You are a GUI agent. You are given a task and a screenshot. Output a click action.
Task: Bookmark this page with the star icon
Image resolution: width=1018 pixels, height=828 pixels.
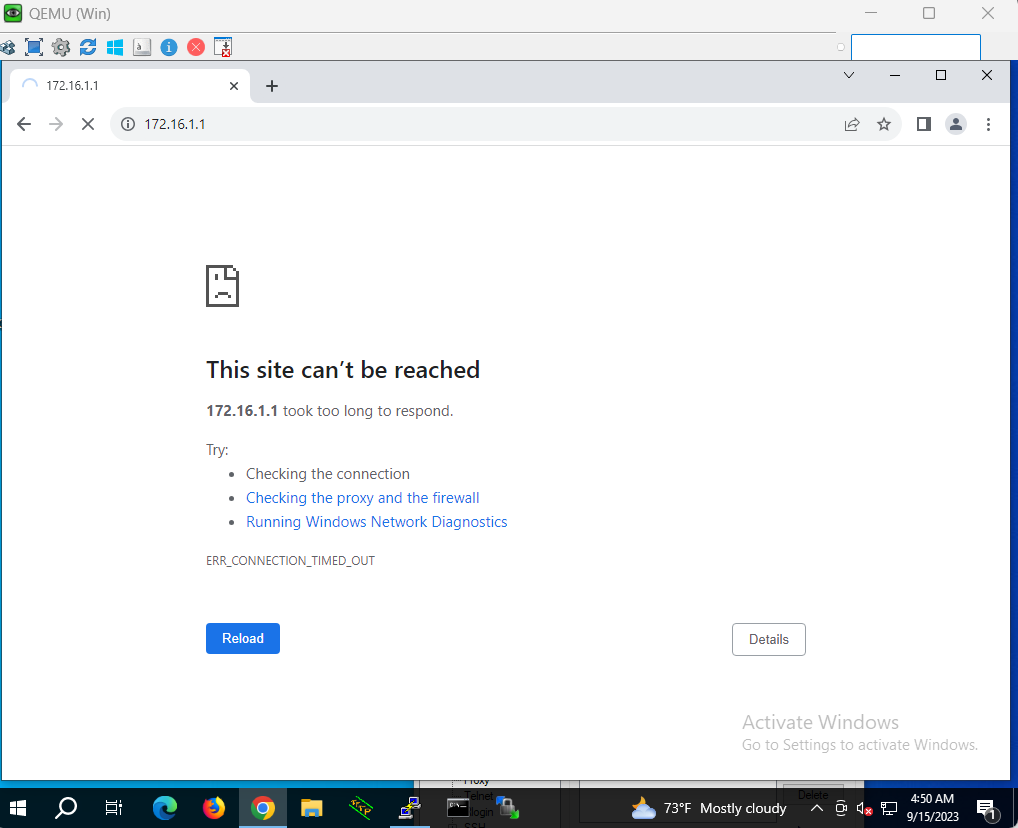884,124
